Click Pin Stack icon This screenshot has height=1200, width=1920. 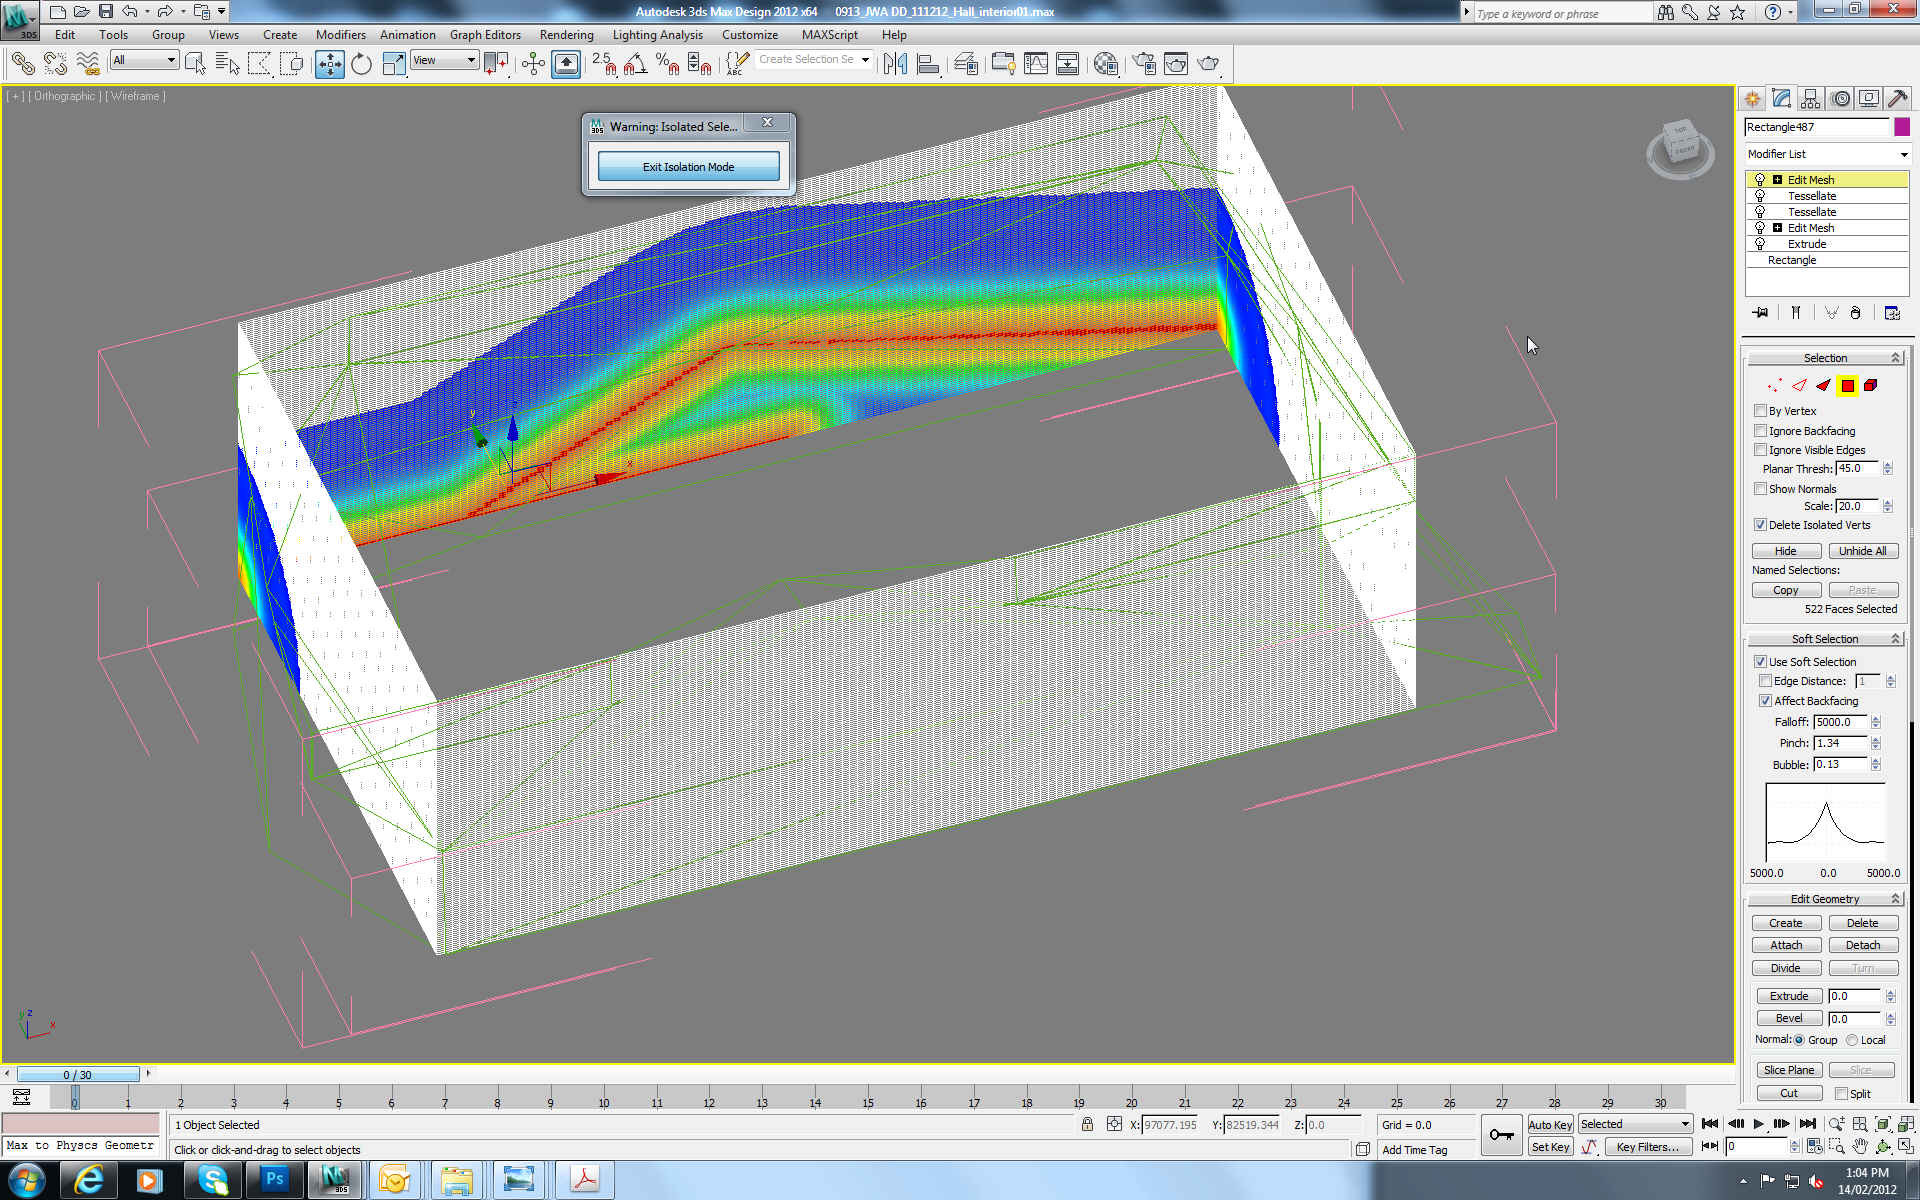tap(1760, 313)
